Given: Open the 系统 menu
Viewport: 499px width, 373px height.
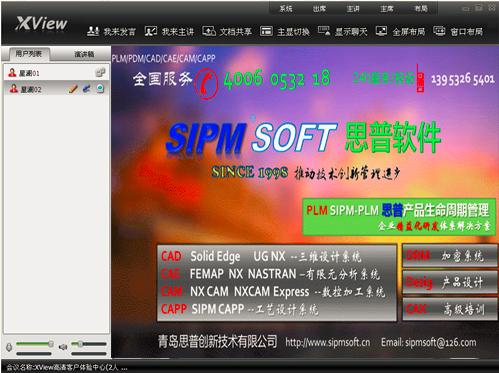Looking at the screenshot, I should [x=286, y=9].
